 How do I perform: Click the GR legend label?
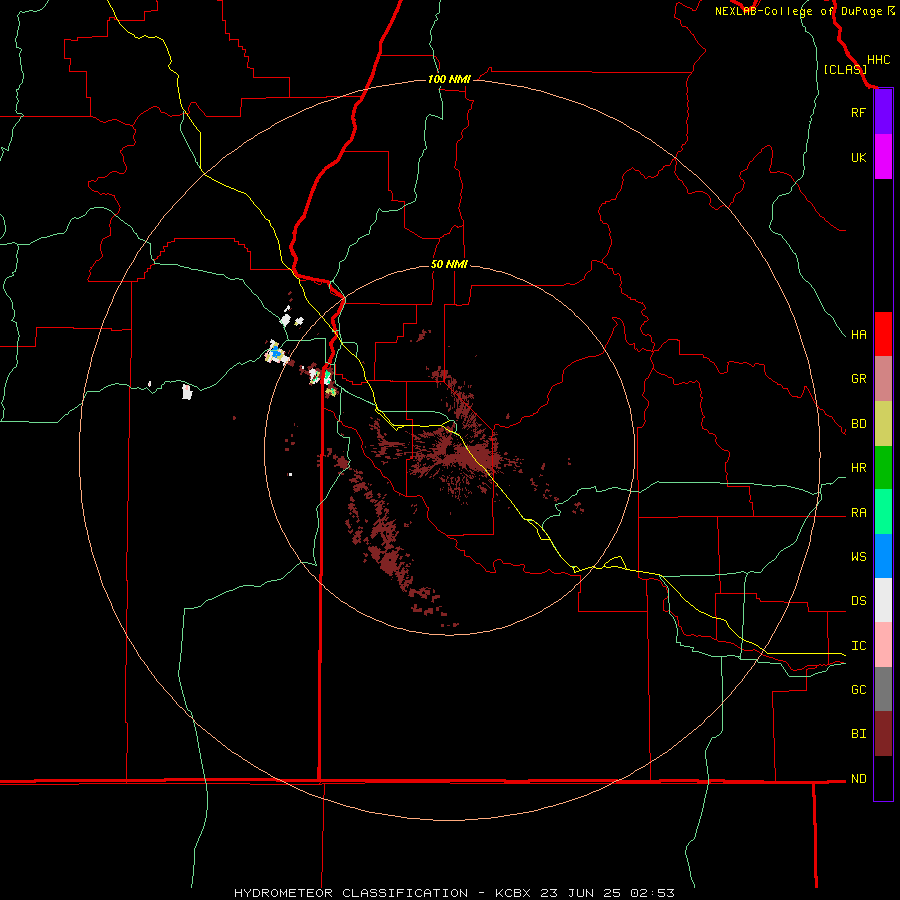pos(858,379)
